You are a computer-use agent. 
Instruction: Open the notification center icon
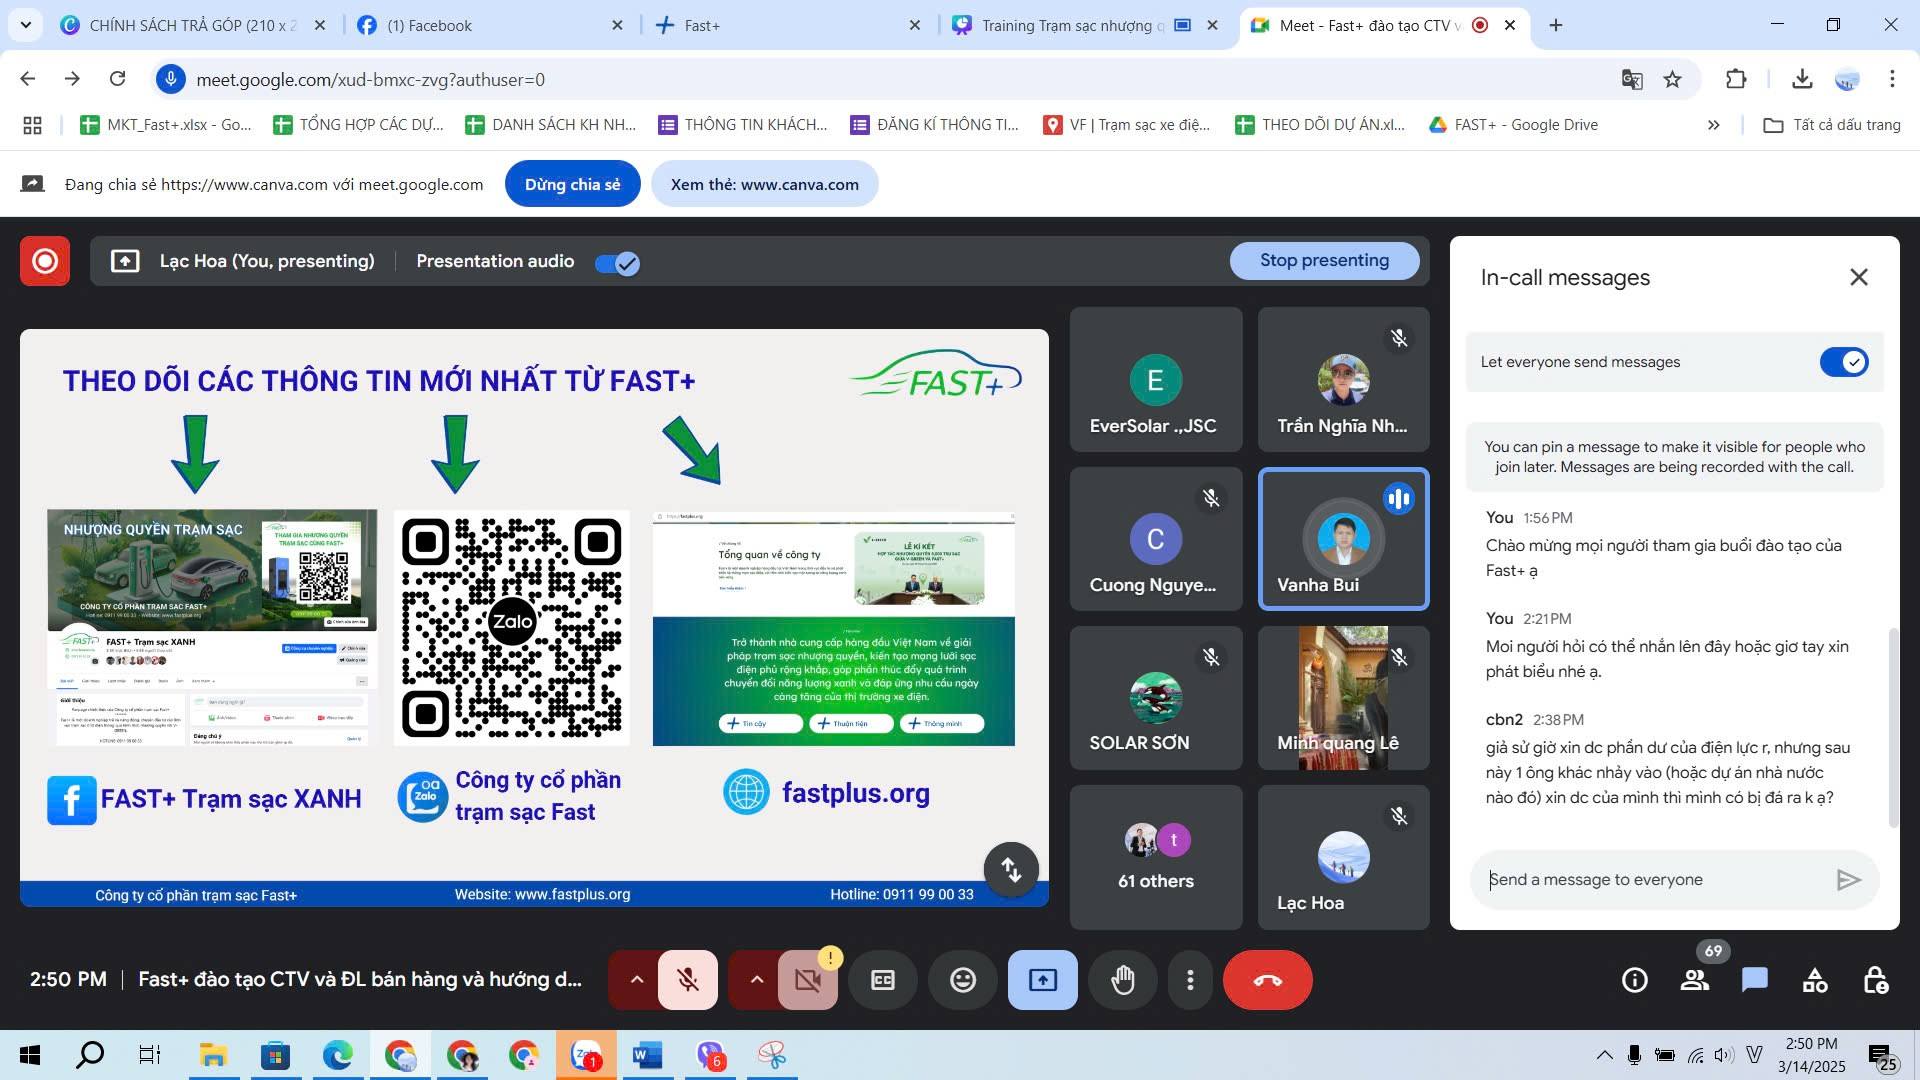[1884, 1056]
